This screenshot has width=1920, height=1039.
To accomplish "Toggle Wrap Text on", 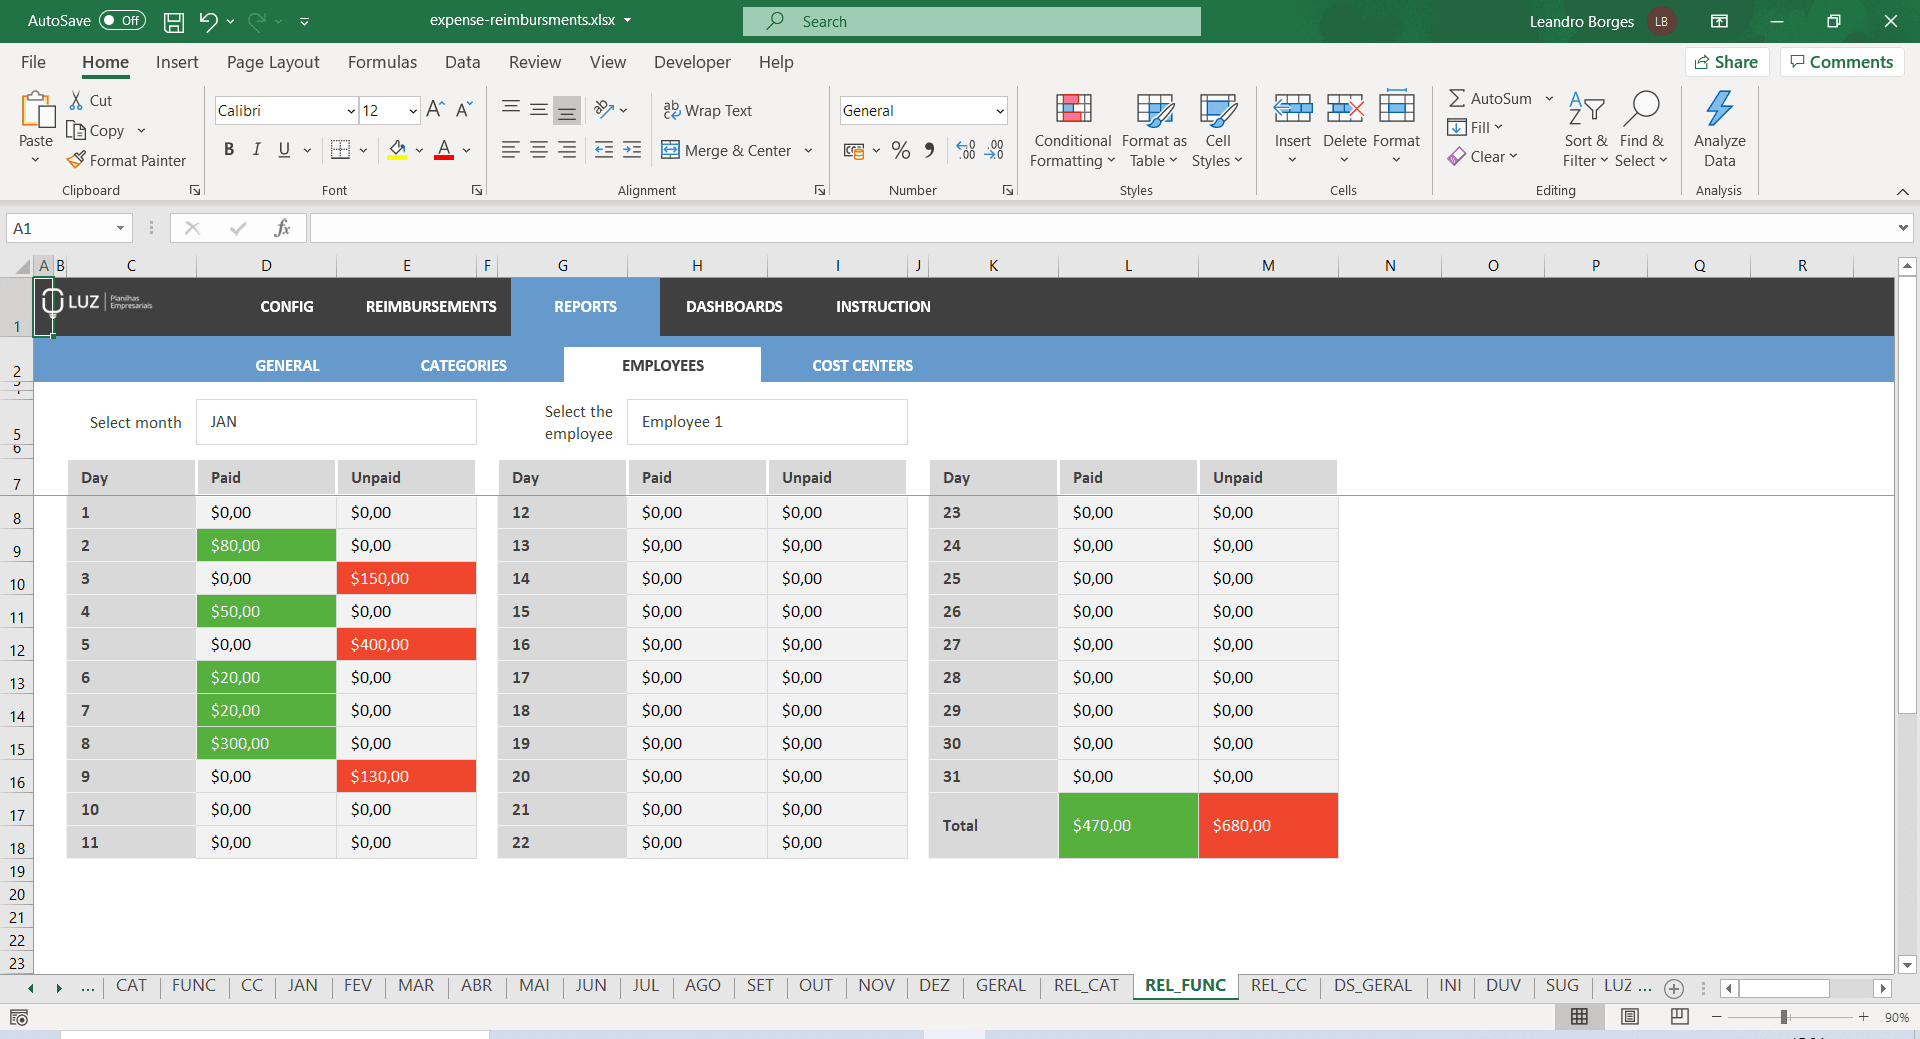I will coord(707,110).
